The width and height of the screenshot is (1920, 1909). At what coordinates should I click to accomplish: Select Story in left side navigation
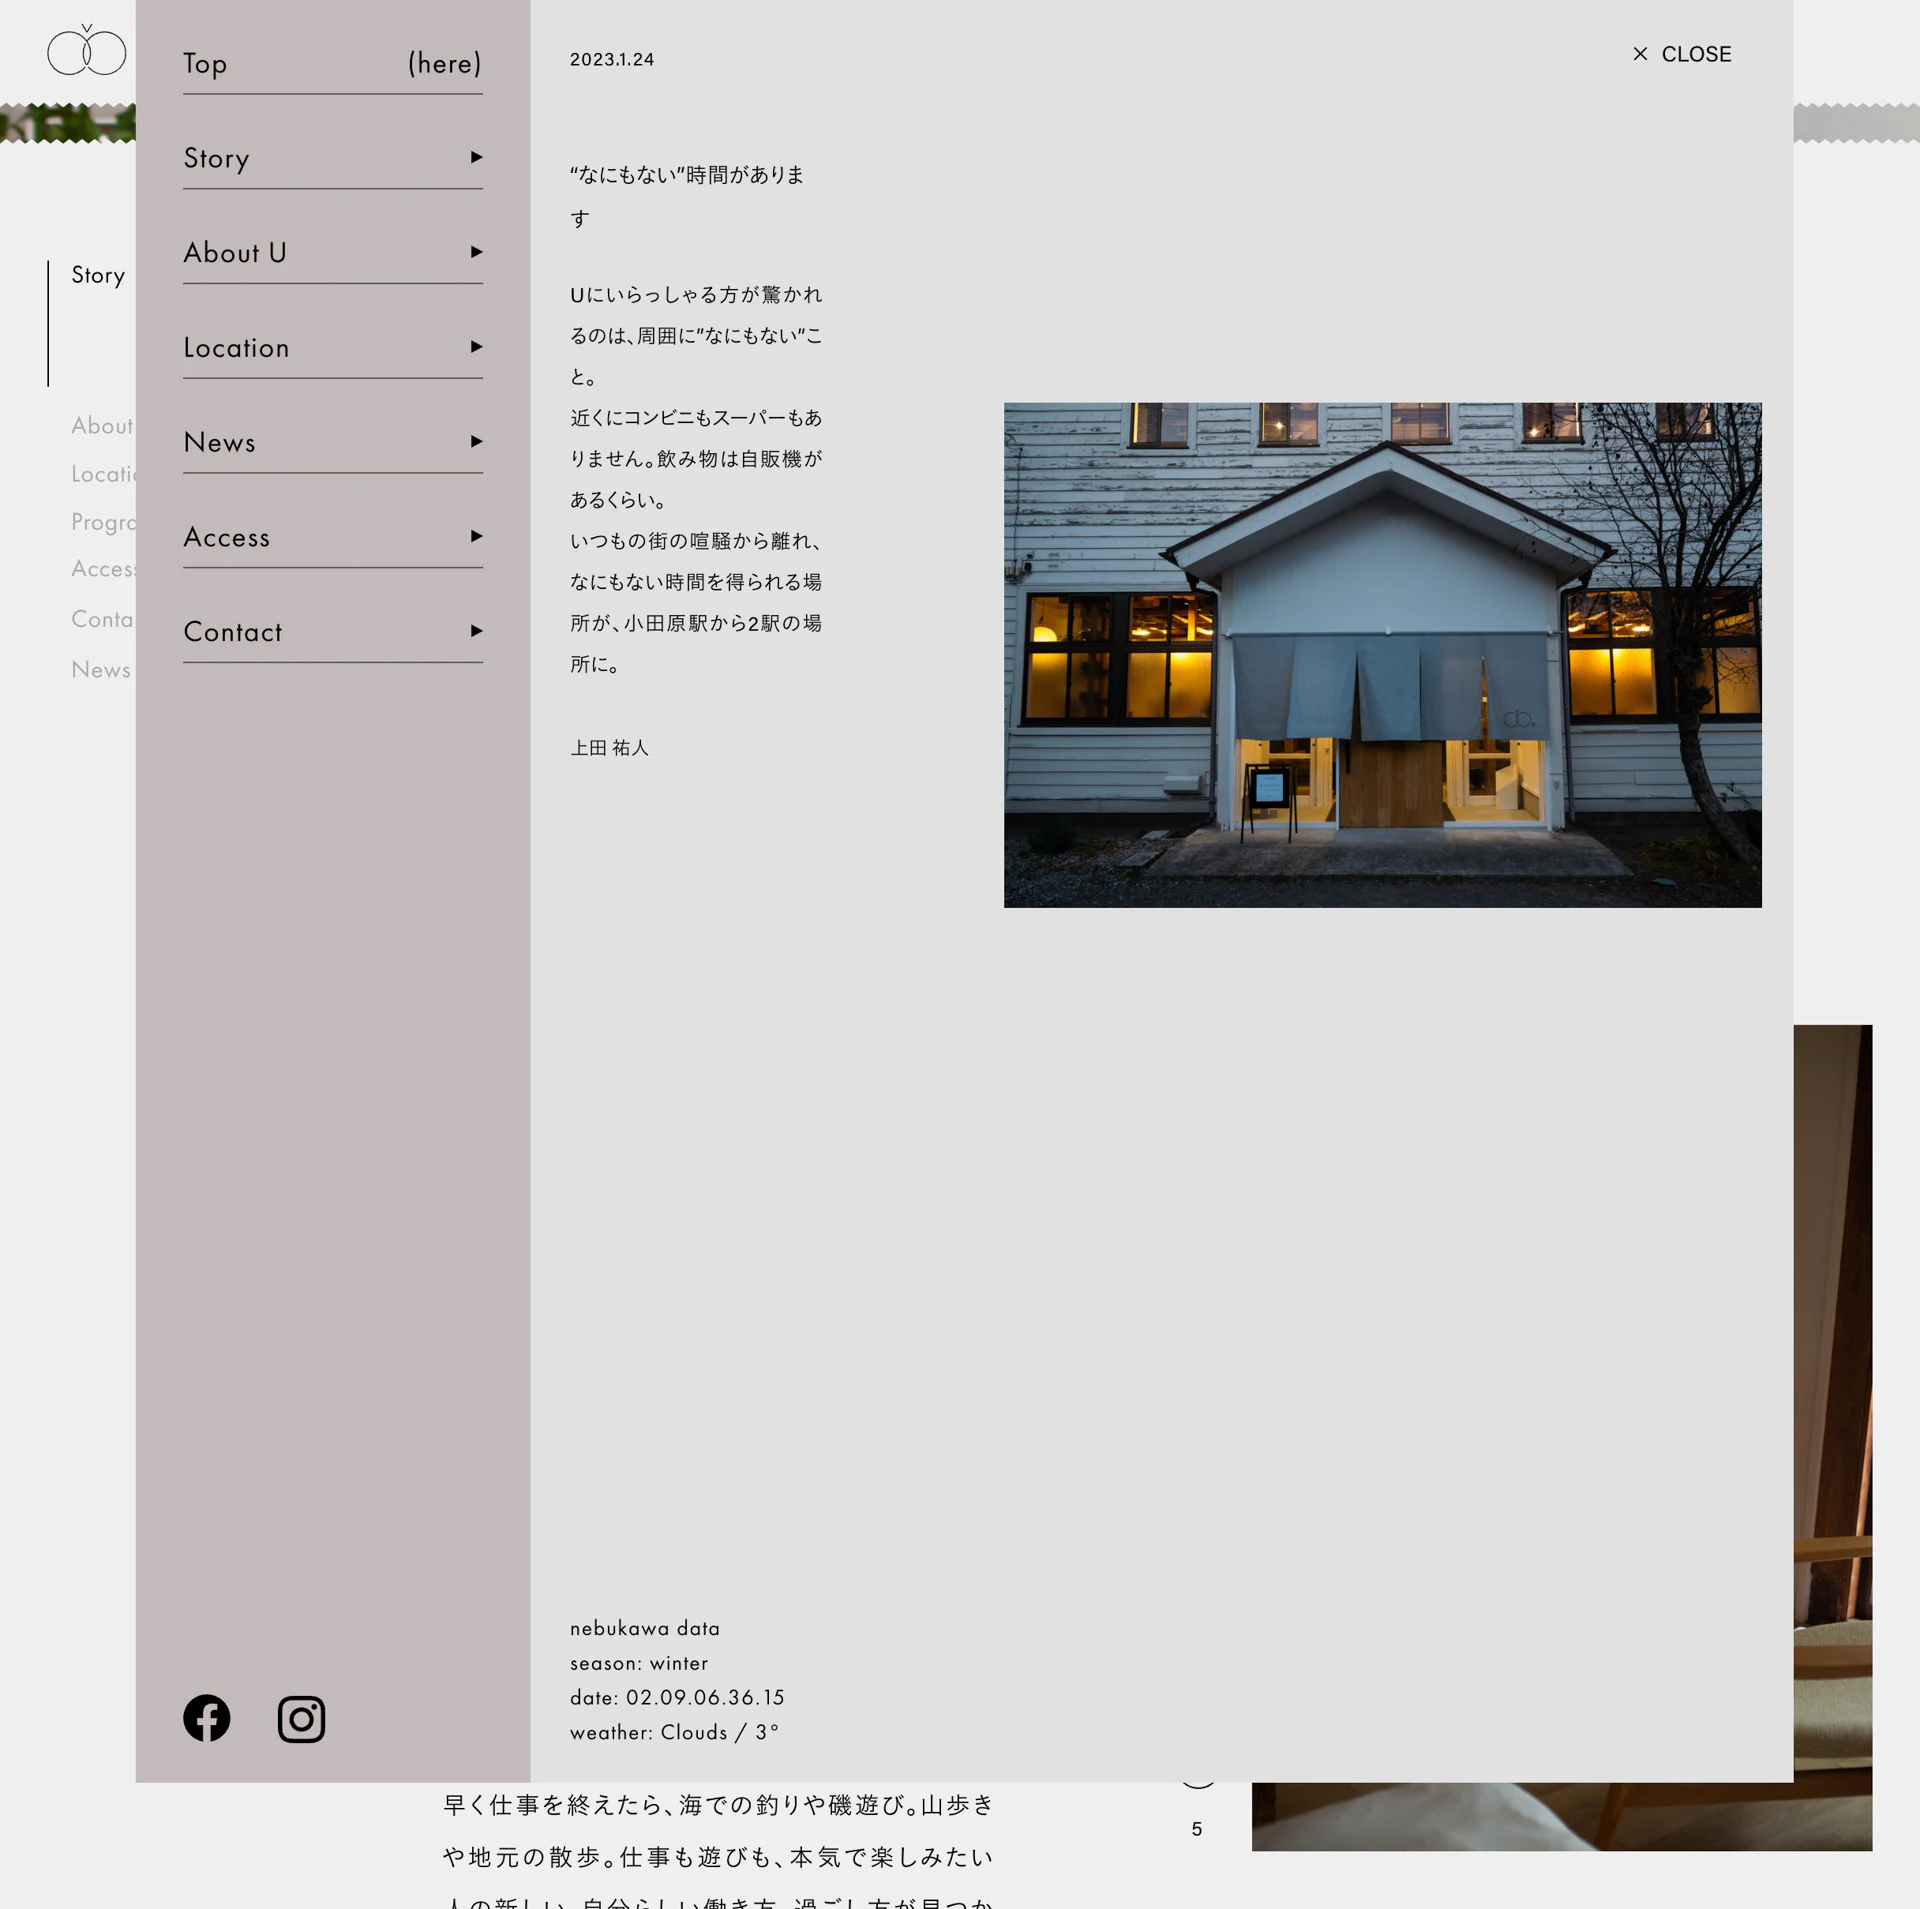(x=98, y=275)
